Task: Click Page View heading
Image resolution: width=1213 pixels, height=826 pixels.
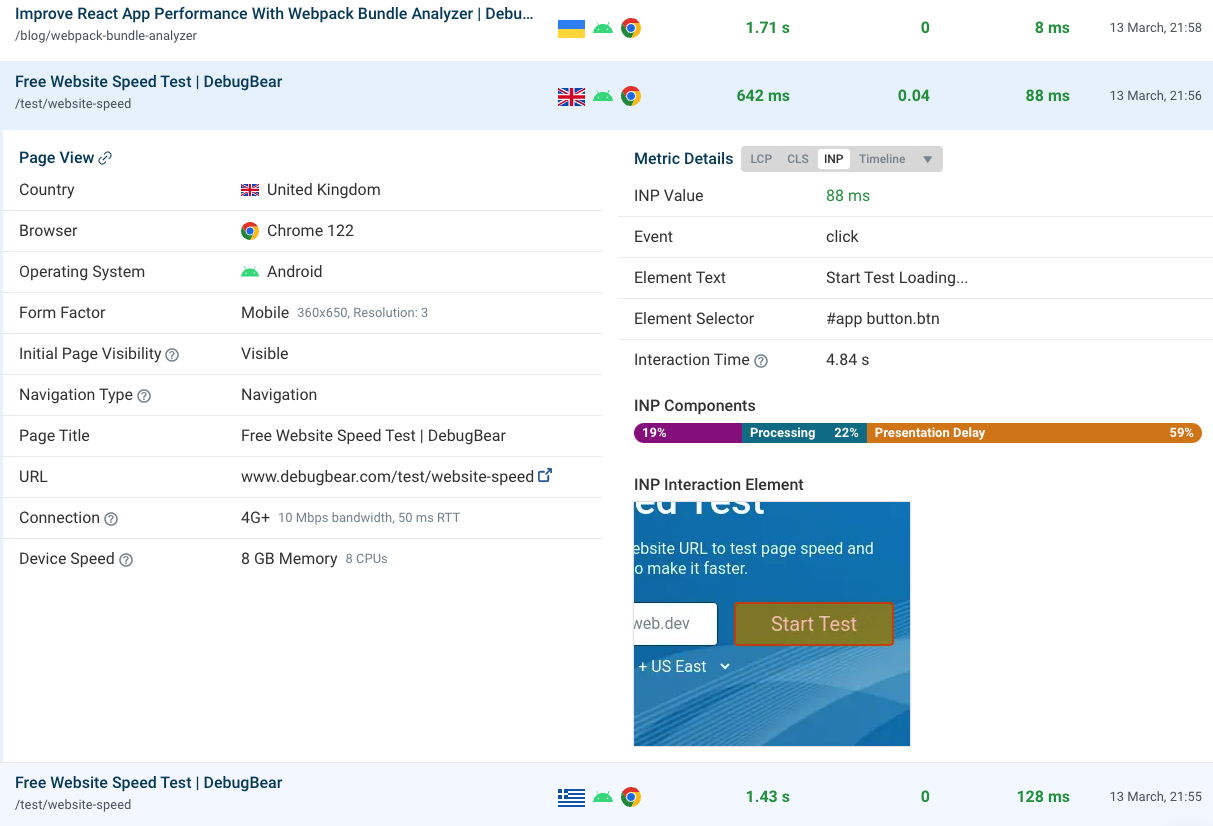Action: point(56,158)
